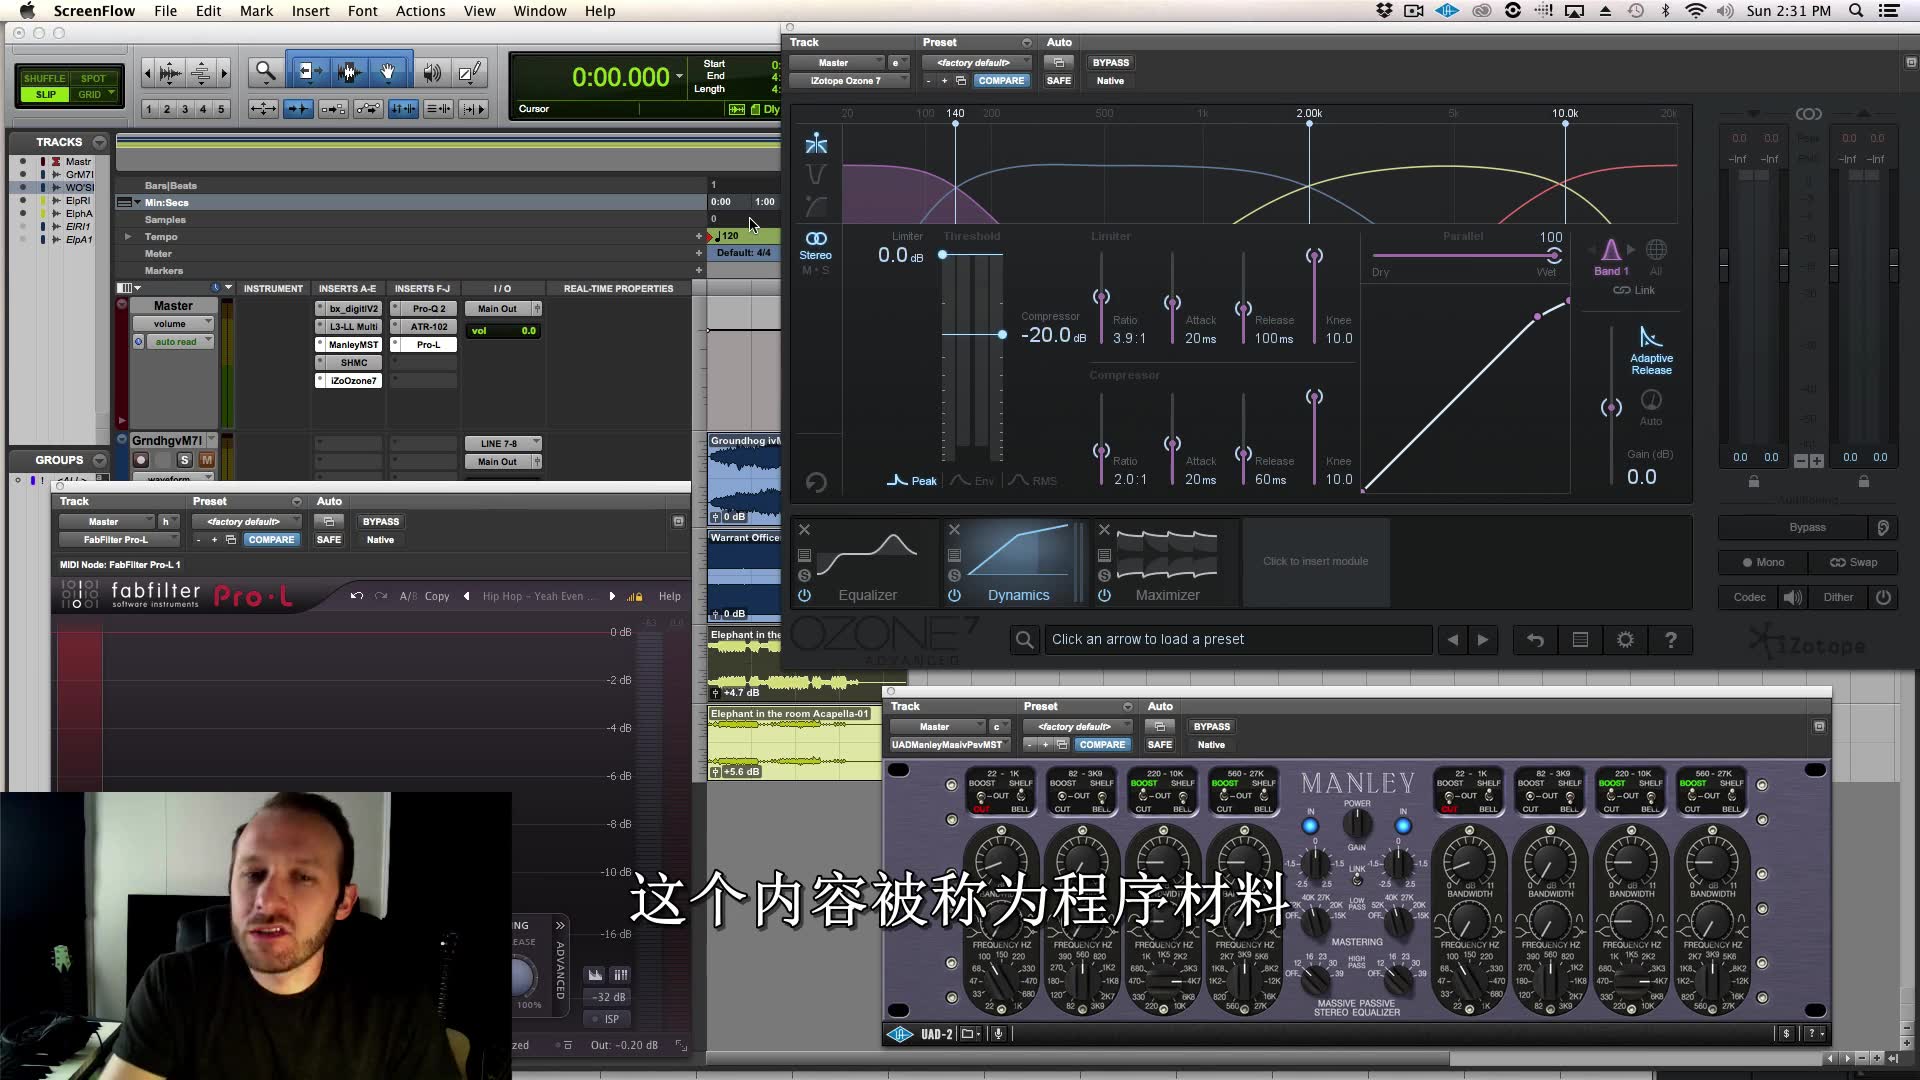Select Band 1 icon in Dynamics
The height and width of the screenshot is (1080, 1920).
click(1611, 250)
